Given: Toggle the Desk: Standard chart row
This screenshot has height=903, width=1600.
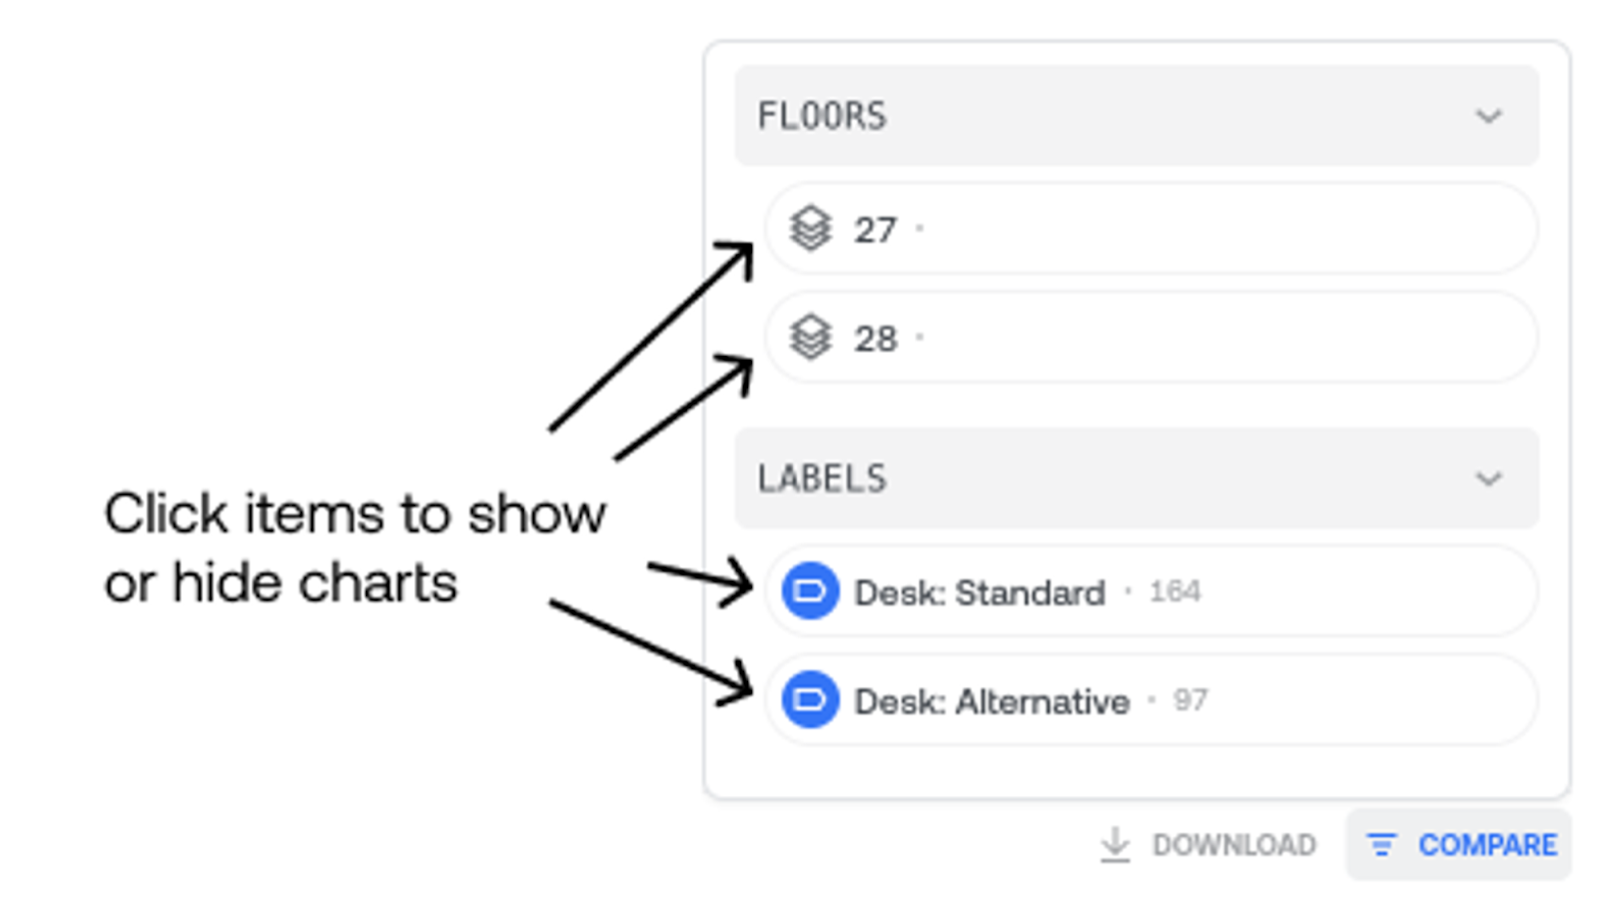Looking at the screenshot, I should pyautogui.click(x=1151, y=591).
